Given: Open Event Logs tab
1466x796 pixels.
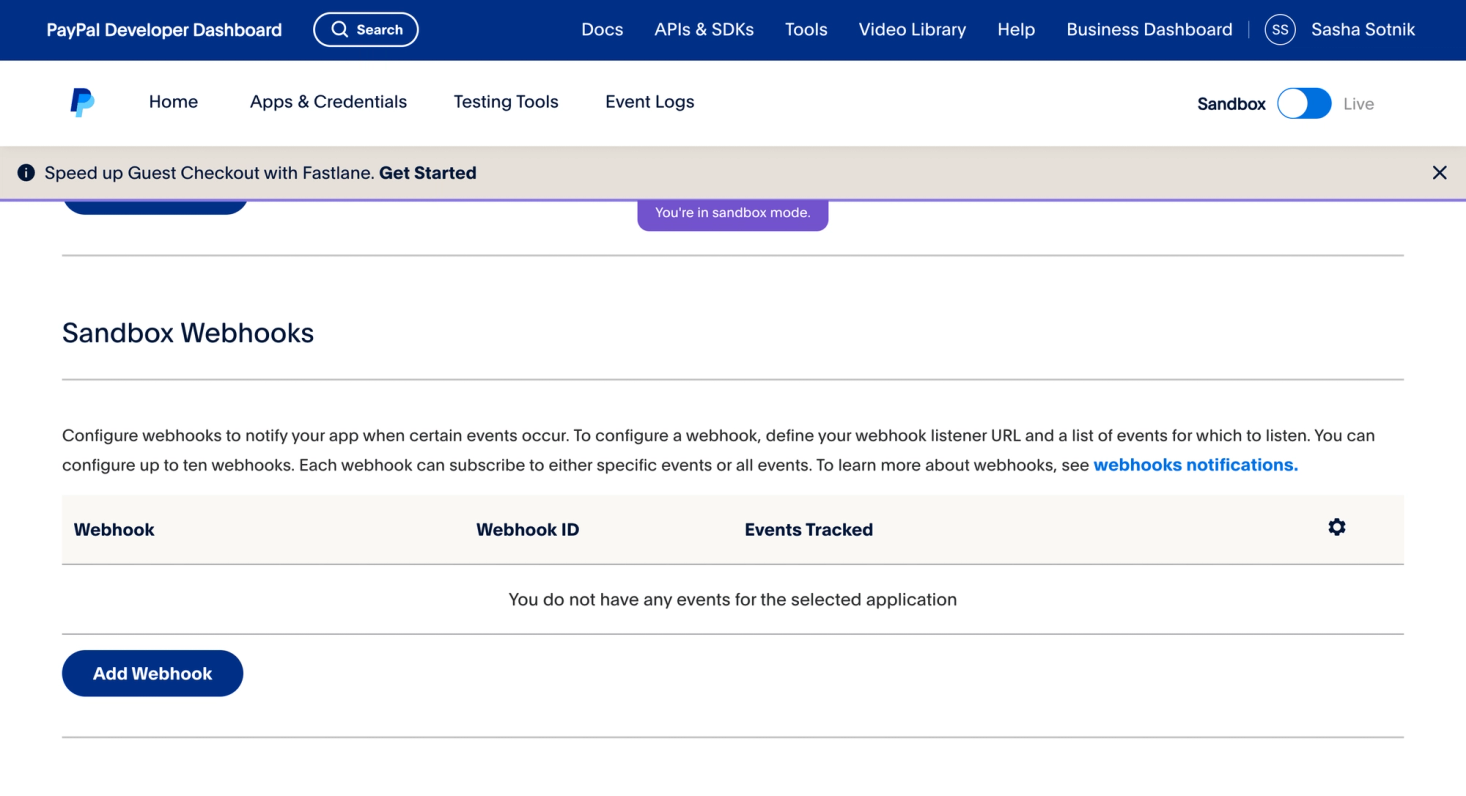Looking at the screenshot, I should (x=650, y=102).
